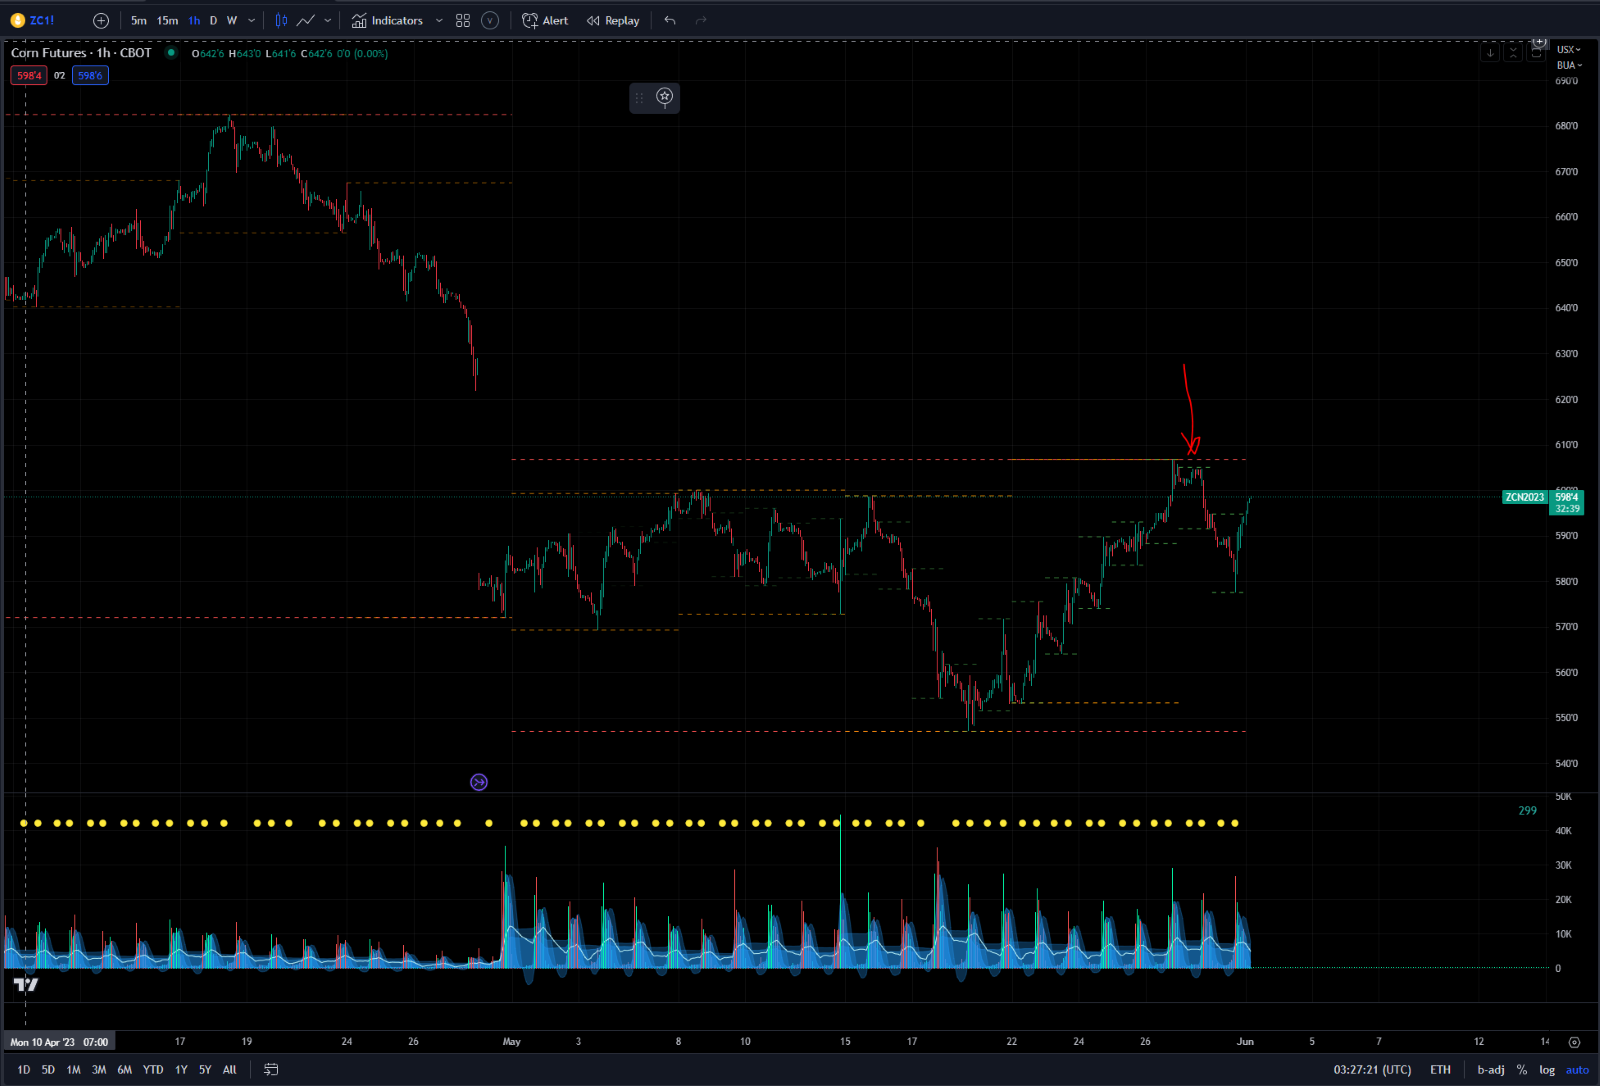
Task: Open the multi-chart layout selector
Action: 462,20
